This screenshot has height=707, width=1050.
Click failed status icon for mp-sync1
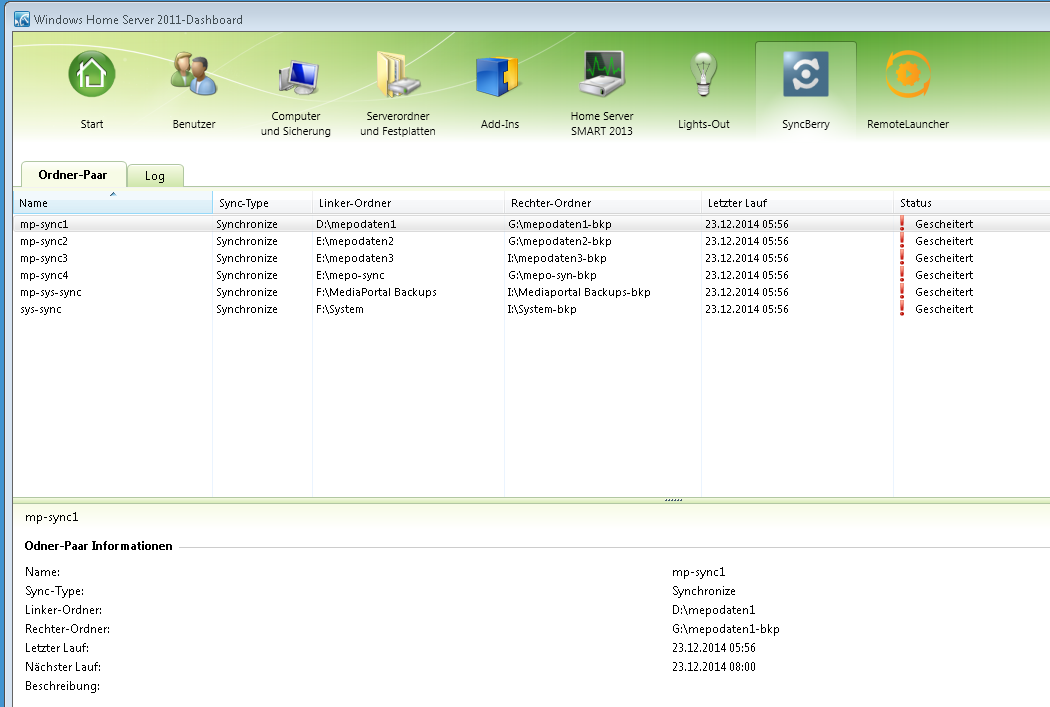point(902,224)
